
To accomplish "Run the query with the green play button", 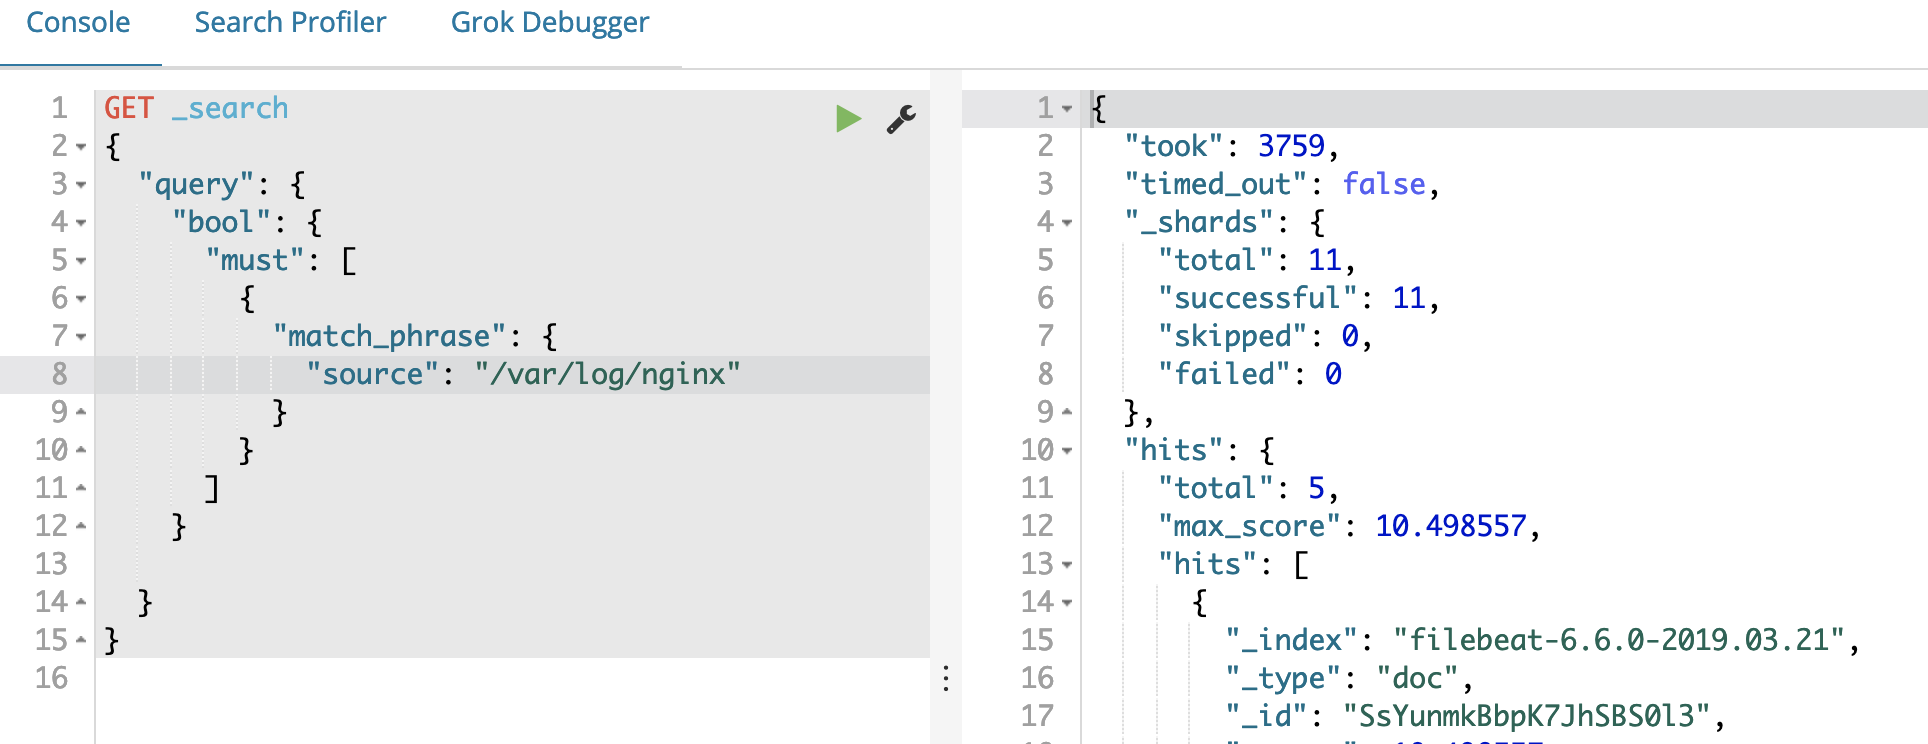I will 848,118.
